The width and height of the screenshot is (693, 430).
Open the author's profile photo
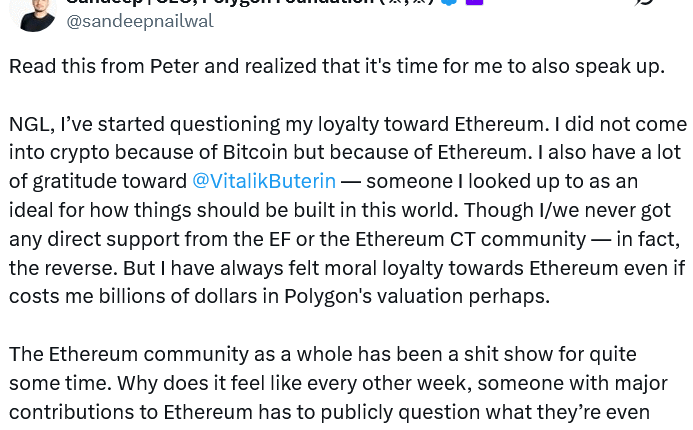(32, 12)
